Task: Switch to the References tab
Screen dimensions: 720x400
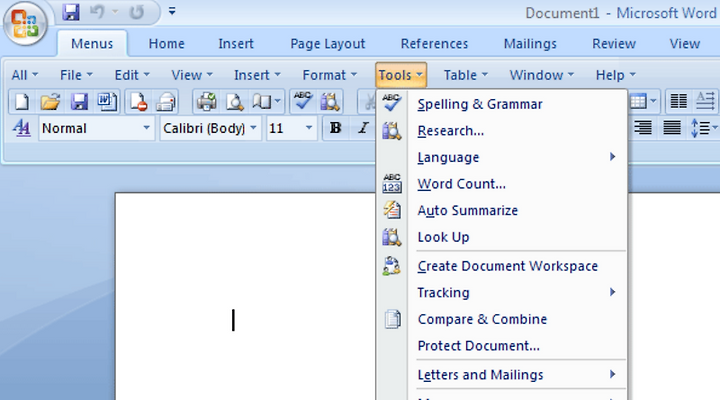Action: coord(434,44)
